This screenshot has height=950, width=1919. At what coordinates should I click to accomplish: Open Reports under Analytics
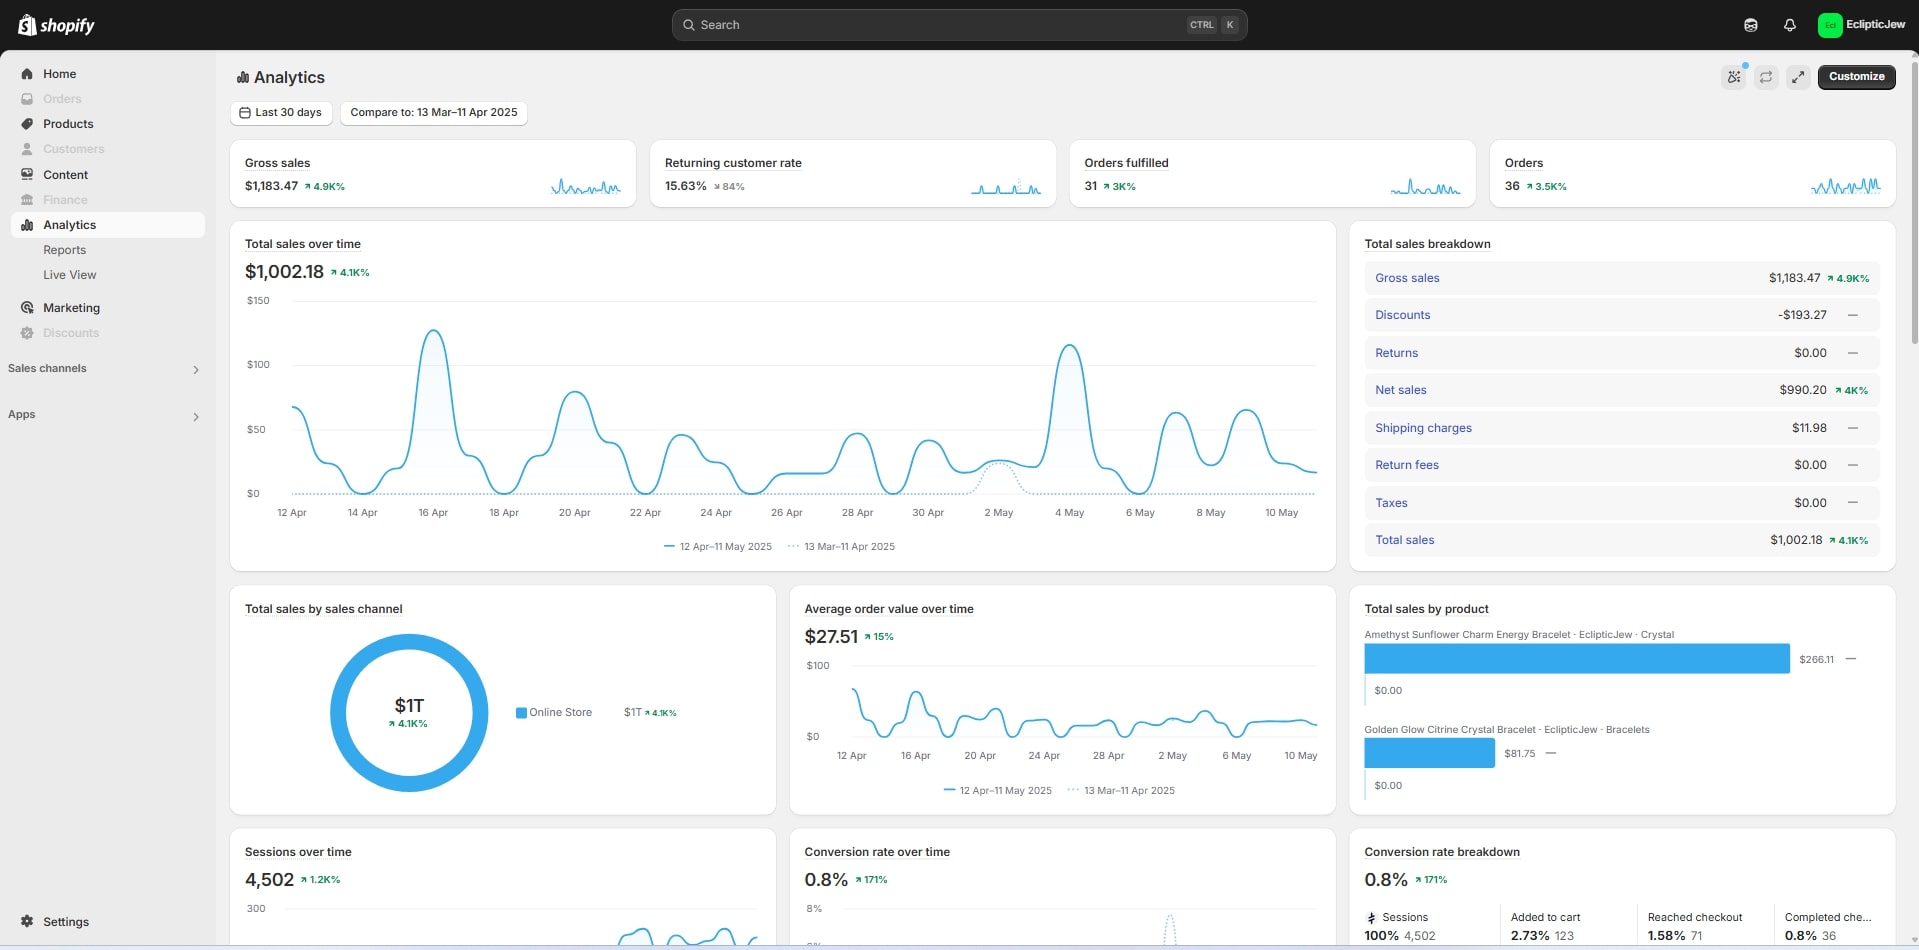pos(64,250)
